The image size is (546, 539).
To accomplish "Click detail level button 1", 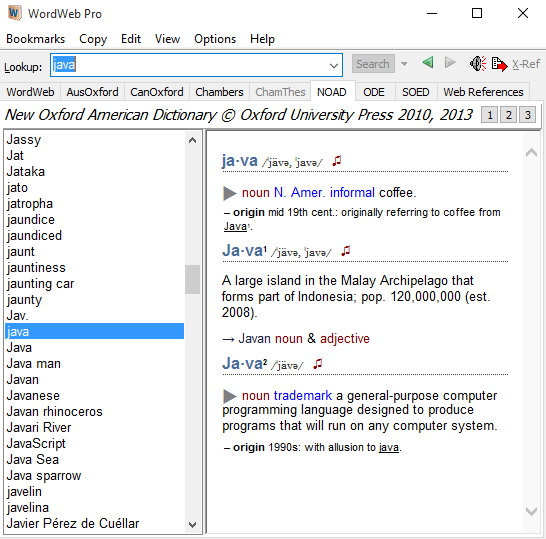I will [490, 115].
